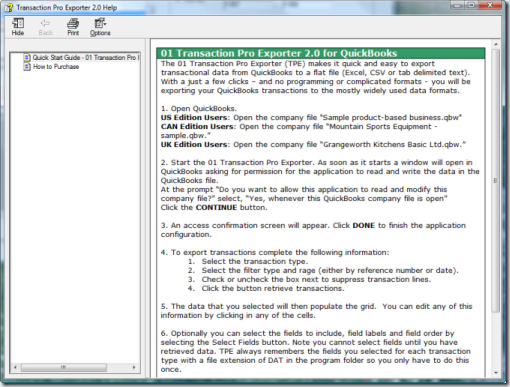The width and height of the screenshot is (510, 387).
Task: Click the line '1. Open QuickBooks.'
Action: 199,109
